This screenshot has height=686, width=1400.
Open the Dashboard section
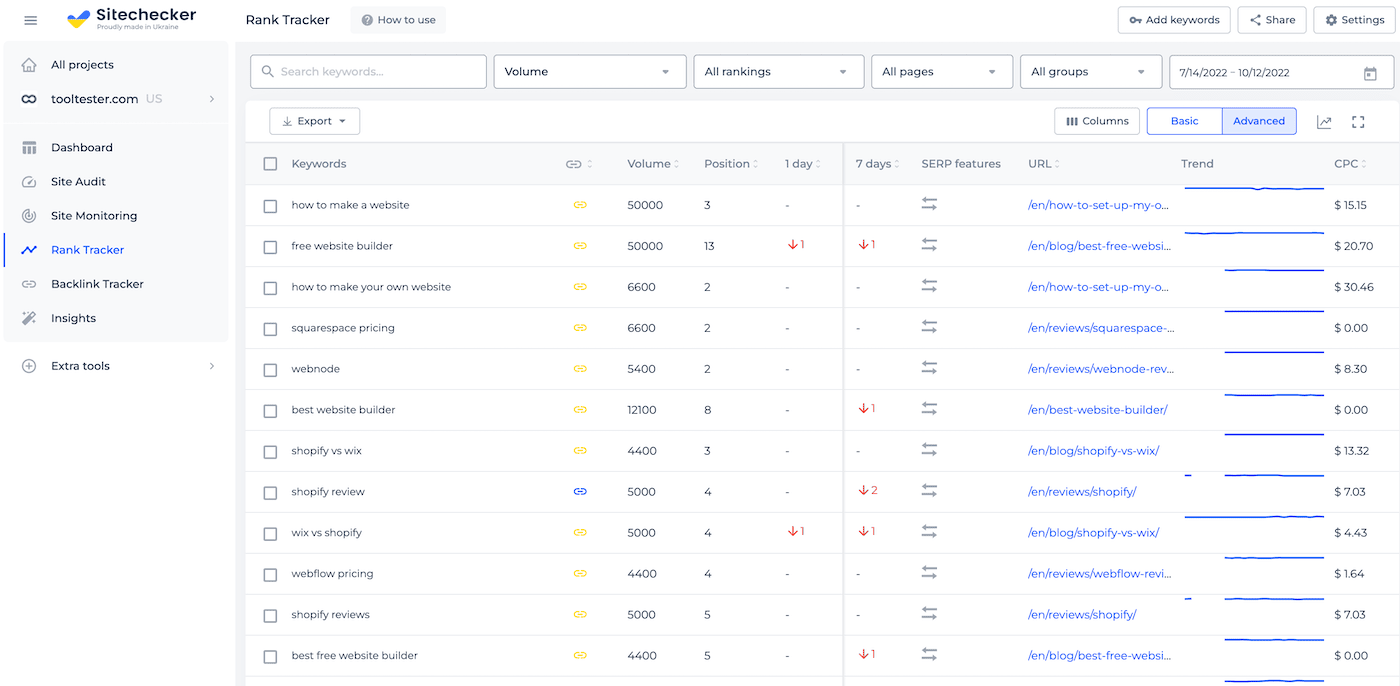click(x=82, y=148)
